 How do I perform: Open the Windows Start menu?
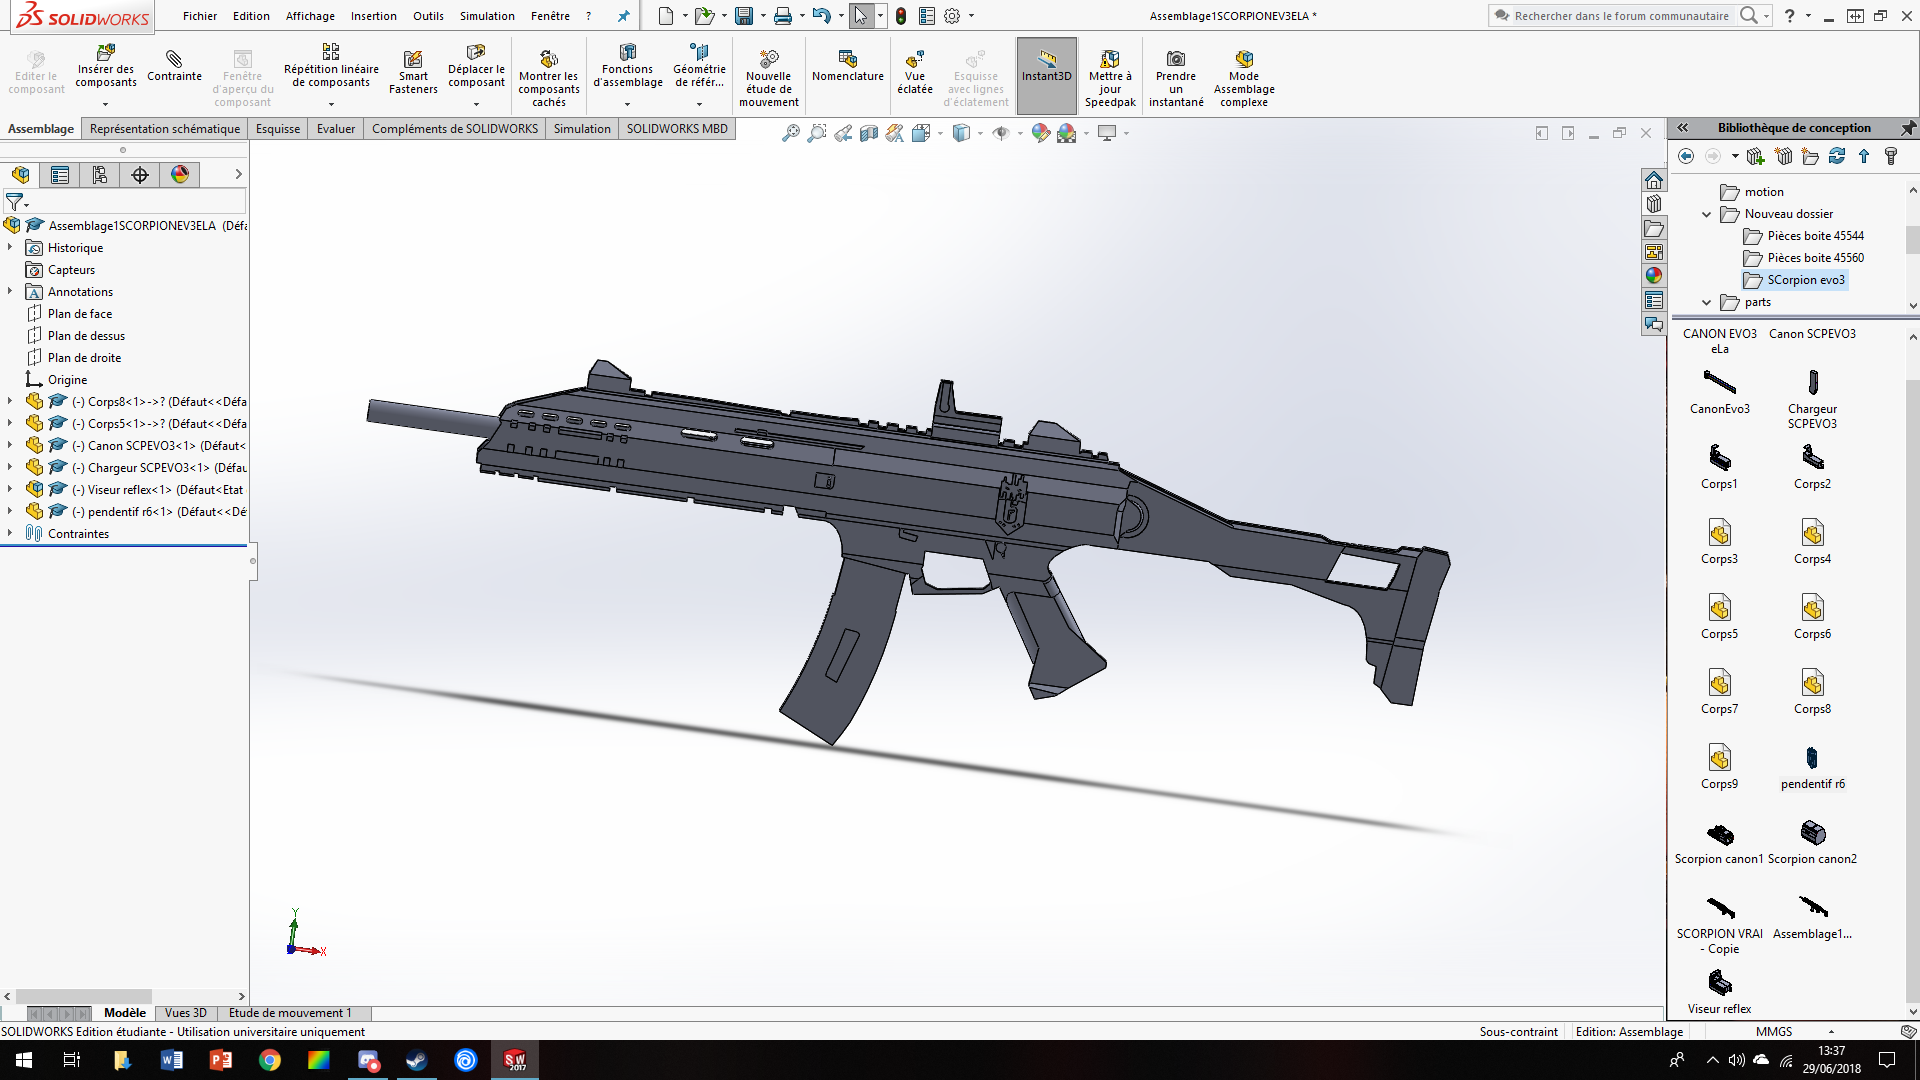tap(24, 1060)
